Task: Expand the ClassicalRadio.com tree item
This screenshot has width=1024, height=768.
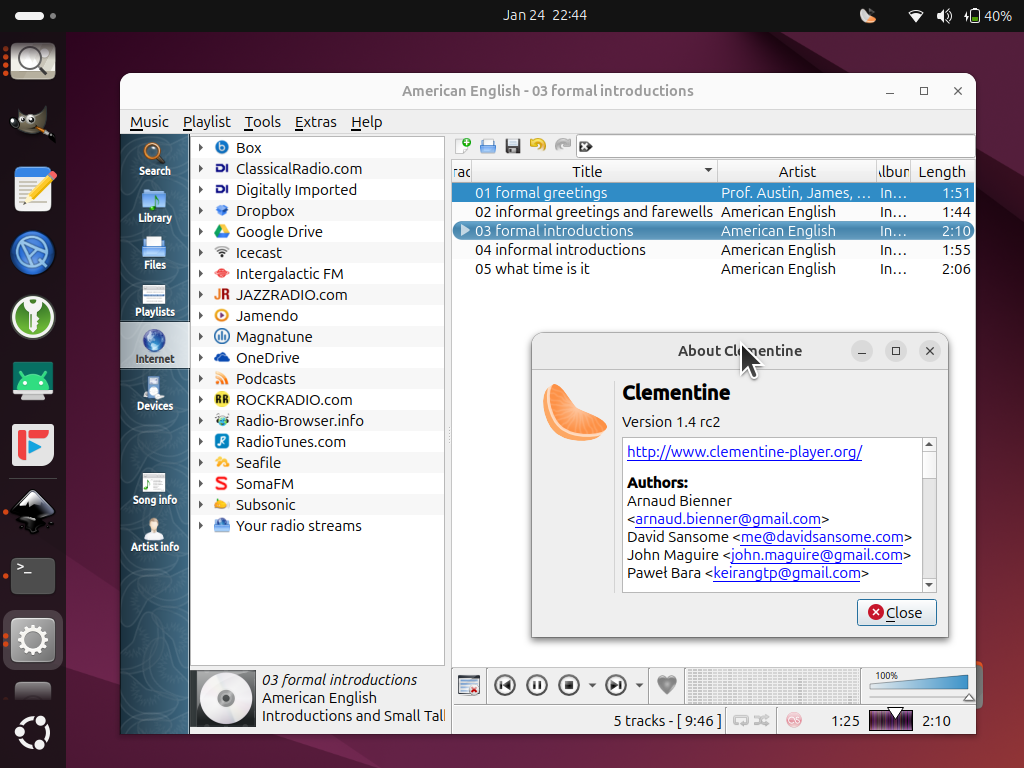Action: [x=200, y=168]
